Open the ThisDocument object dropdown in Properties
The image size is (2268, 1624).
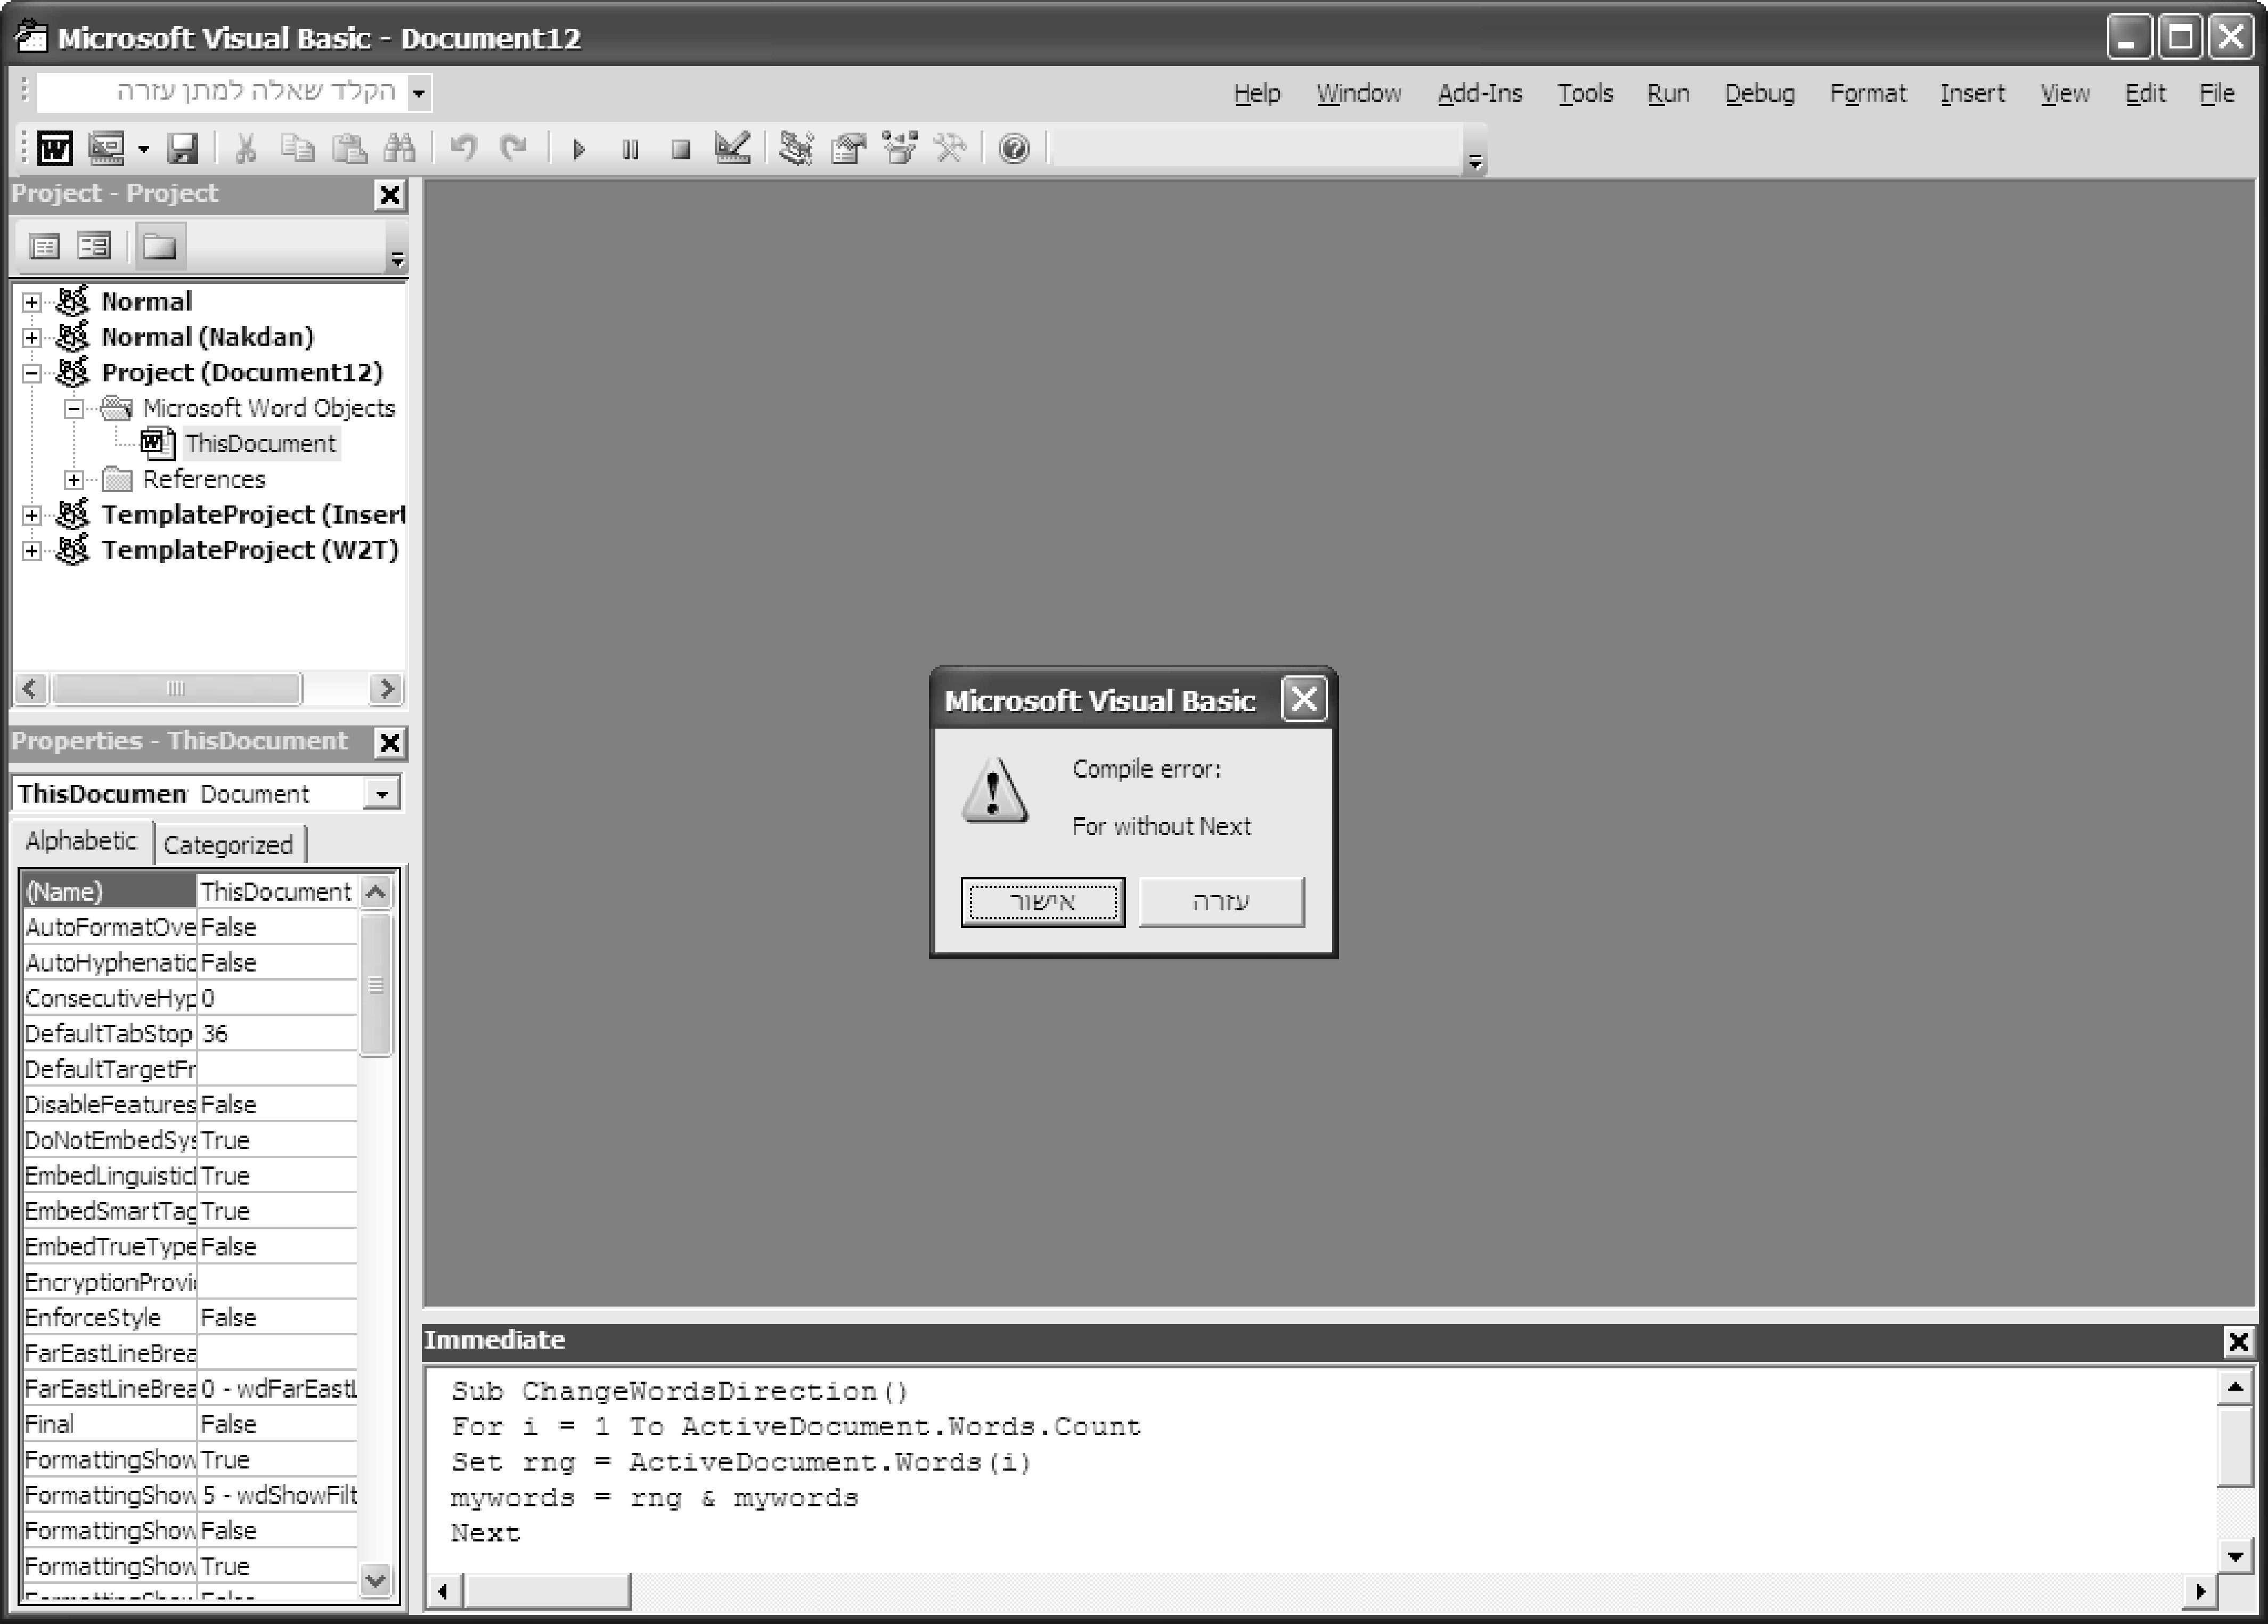click(381, 794)
